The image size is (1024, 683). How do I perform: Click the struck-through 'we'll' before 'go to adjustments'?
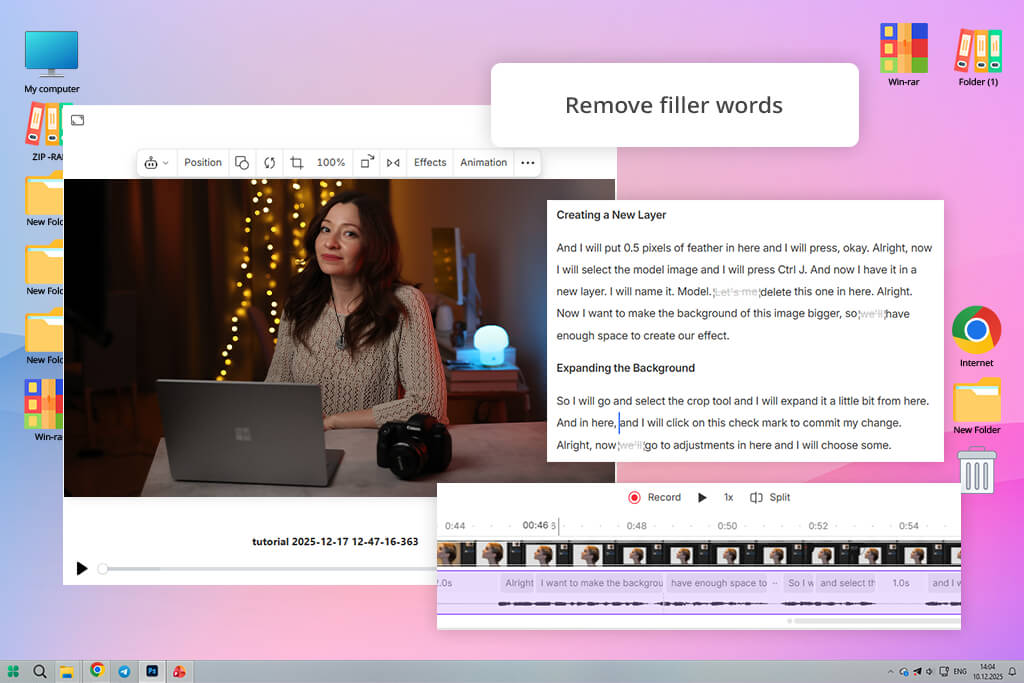point(630,445)
